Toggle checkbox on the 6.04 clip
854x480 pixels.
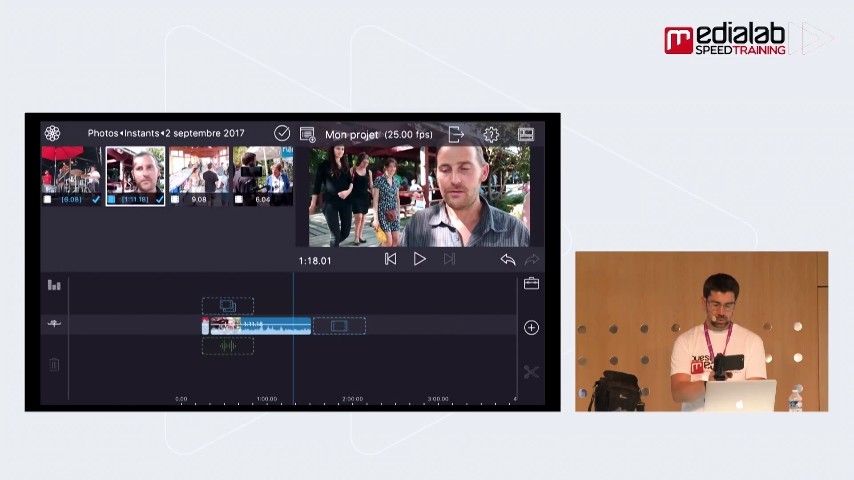(x=239, y=200)
